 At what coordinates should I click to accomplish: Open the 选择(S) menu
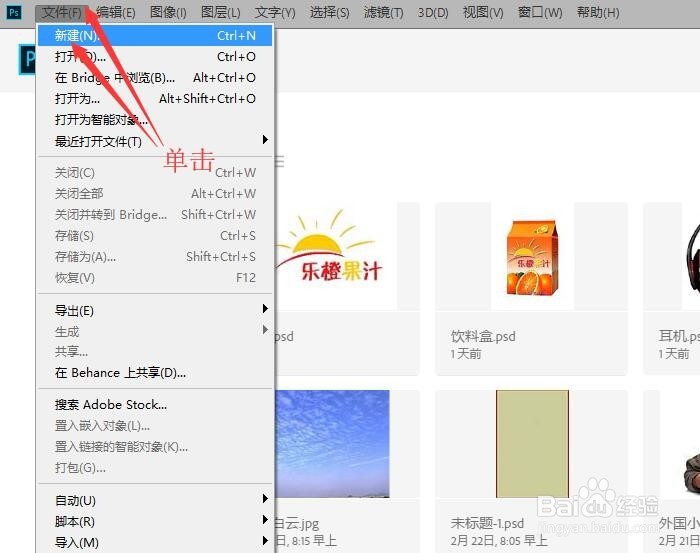(x=329, y=12)
